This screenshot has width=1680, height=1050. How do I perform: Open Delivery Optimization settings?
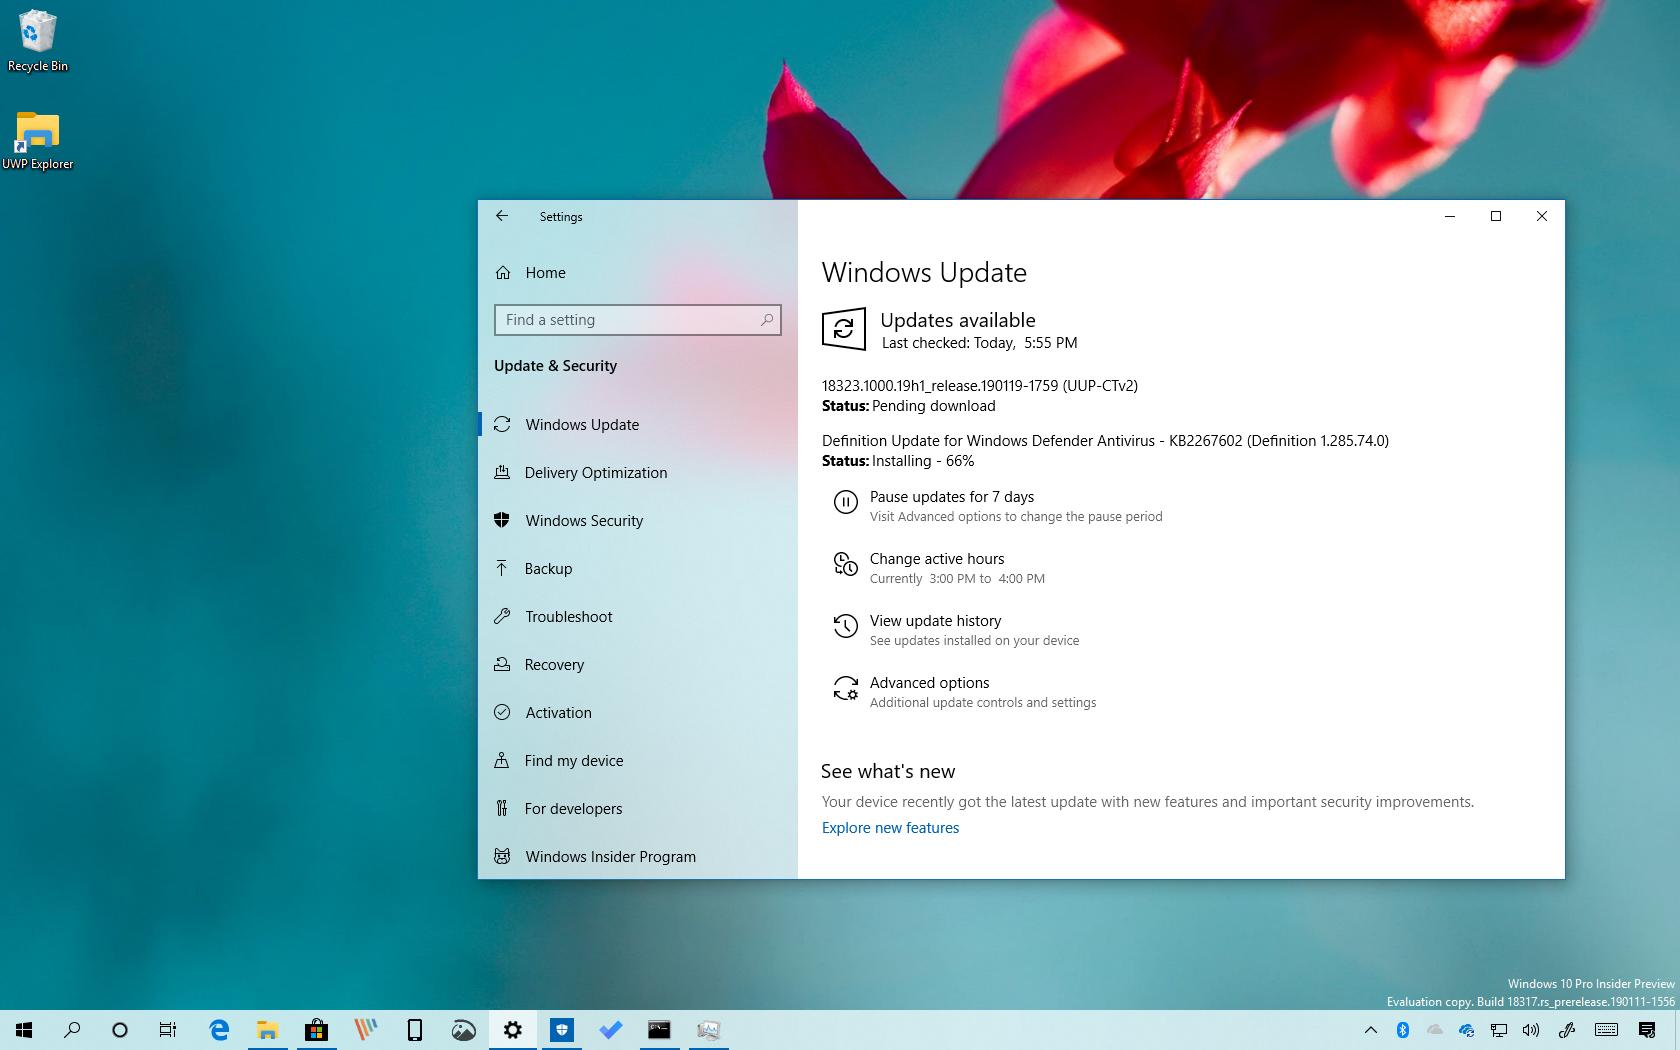click(x=596, y=472)
